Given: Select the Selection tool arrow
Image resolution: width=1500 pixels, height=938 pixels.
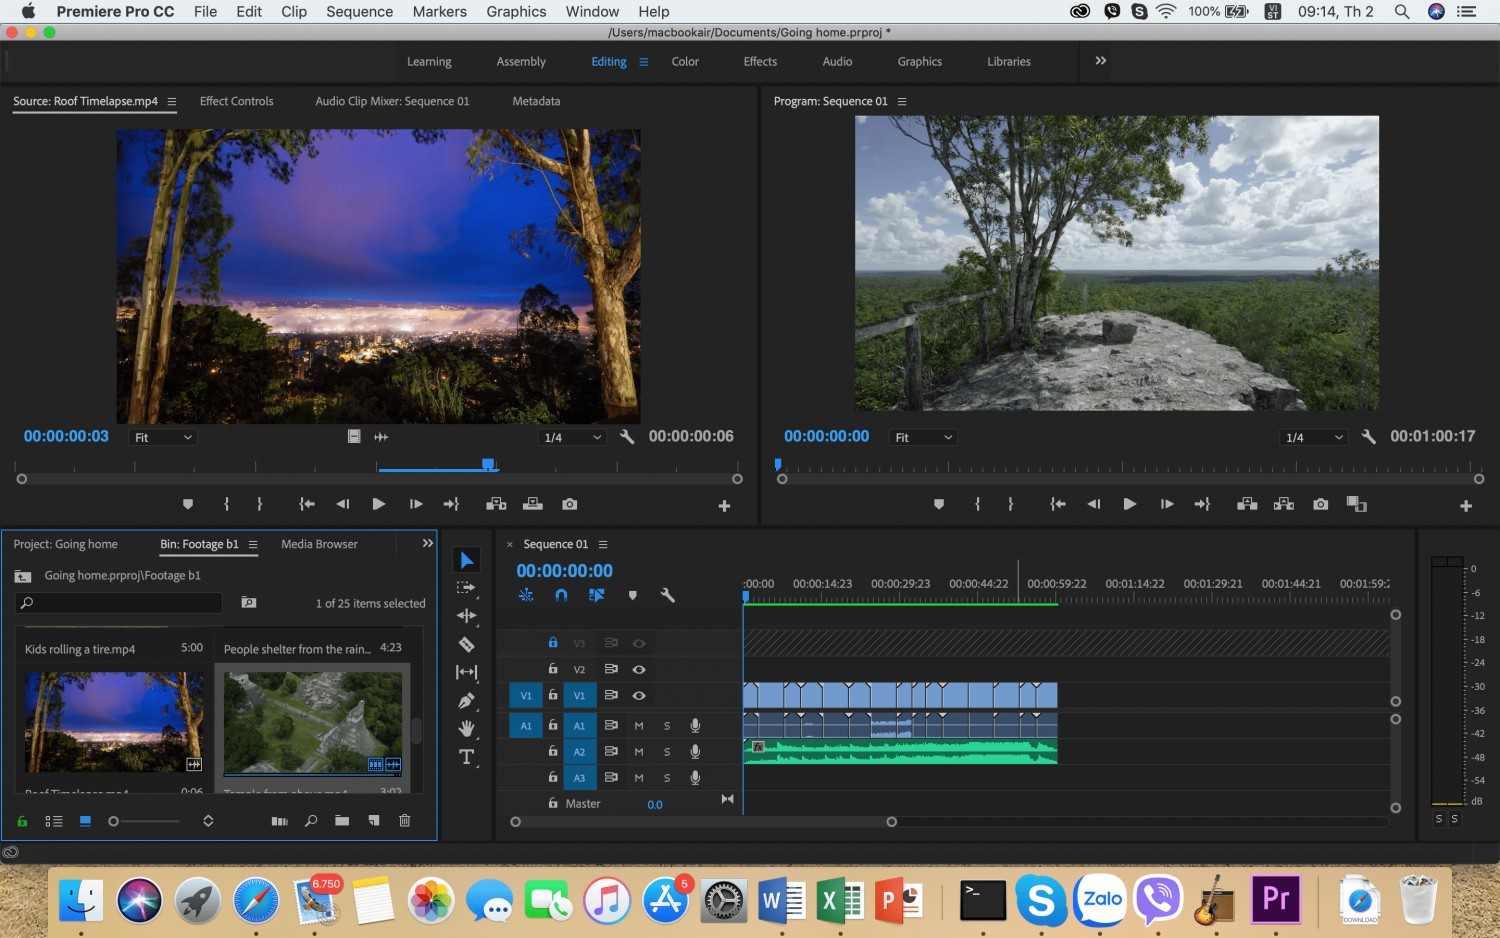Looking at the screenshot, I should tap(466, 560).
